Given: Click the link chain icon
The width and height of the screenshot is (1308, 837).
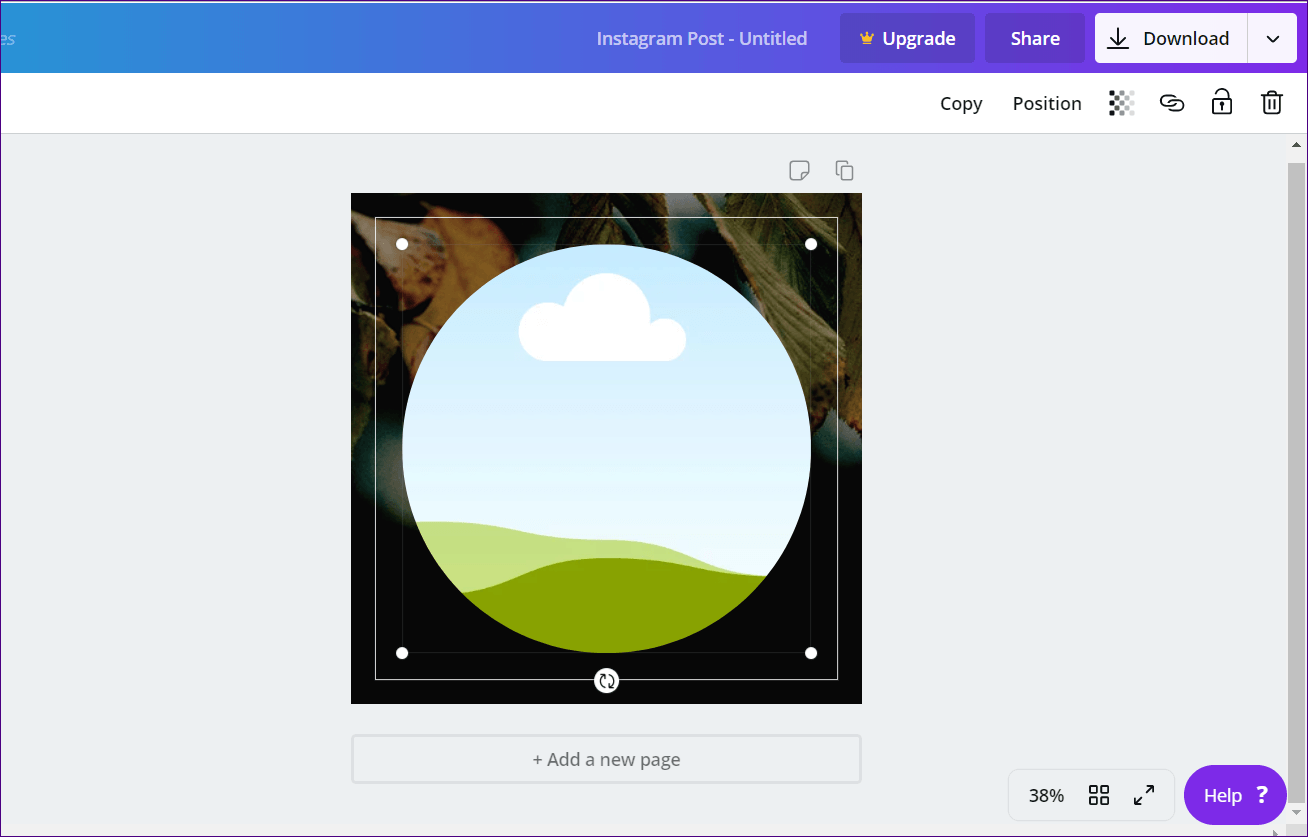Looking at the screenshot, I should (x=1172, y=103).
